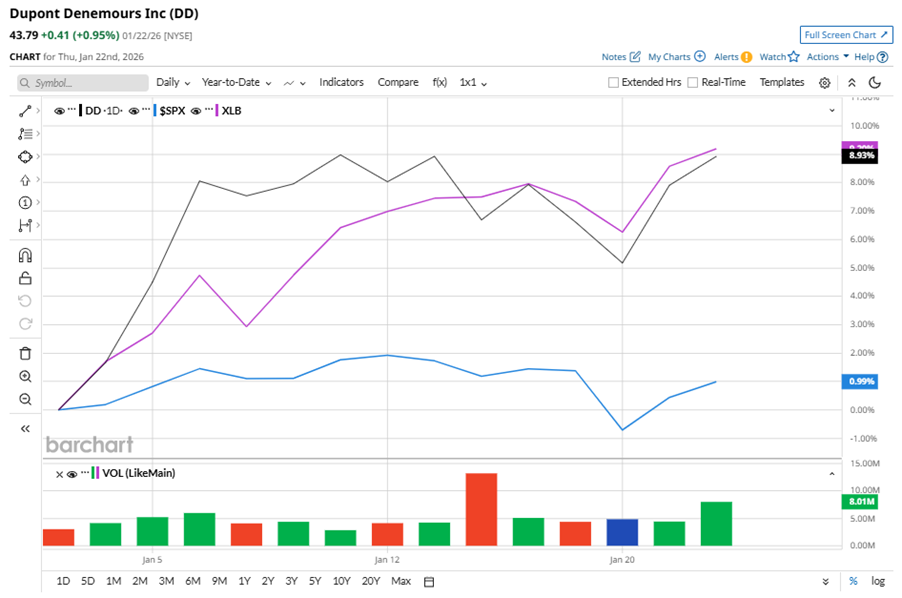
Task: Open the calendar date range picker
Action: point(429,582)
